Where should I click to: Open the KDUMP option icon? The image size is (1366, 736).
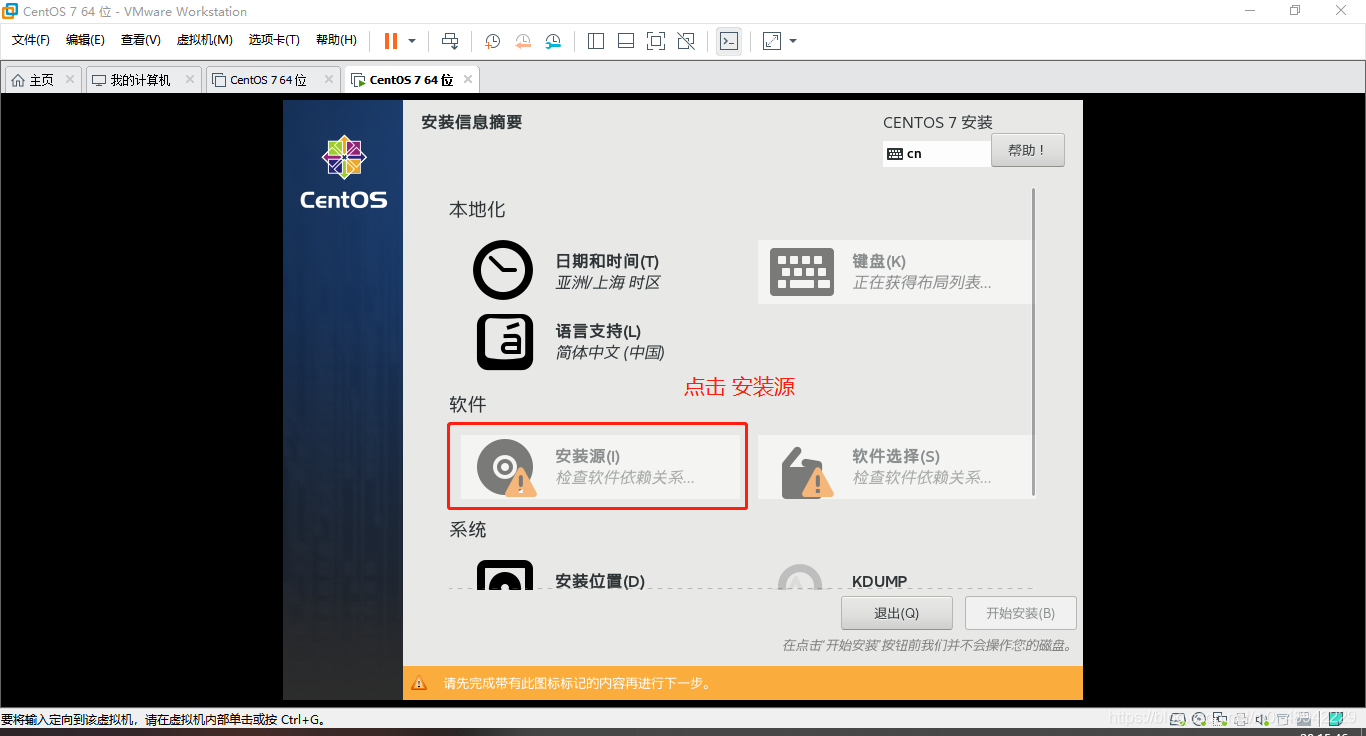[800, 577]
